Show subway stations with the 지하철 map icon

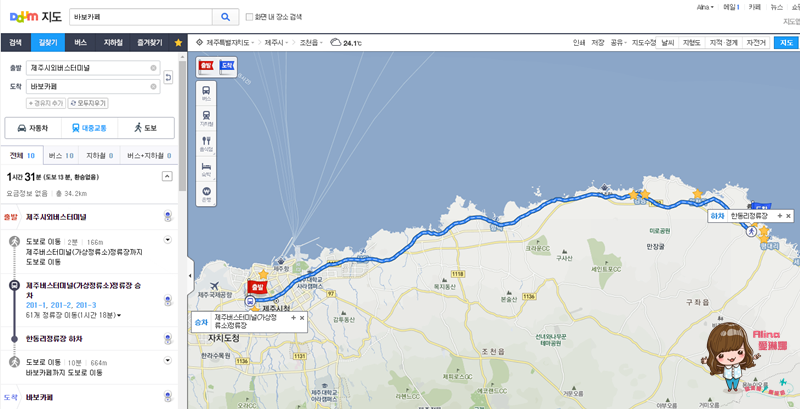click(x=206, y=118)
